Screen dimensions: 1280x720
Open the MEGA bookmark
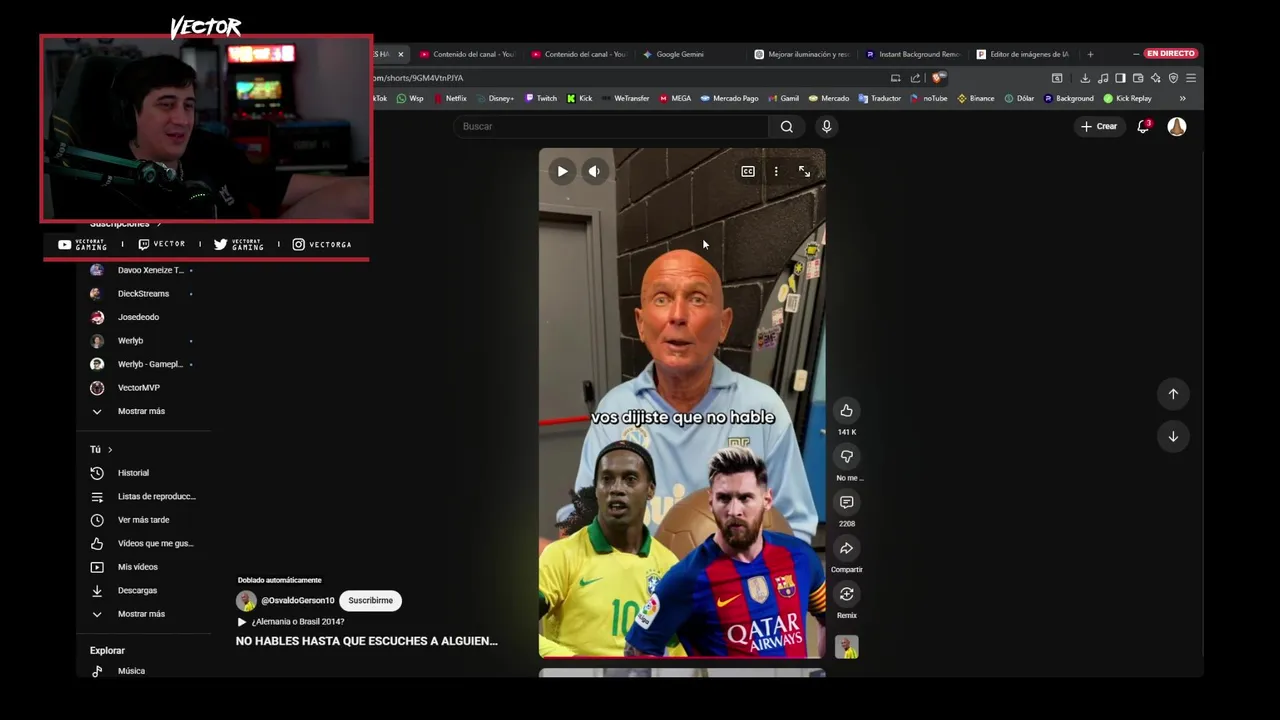675,98
